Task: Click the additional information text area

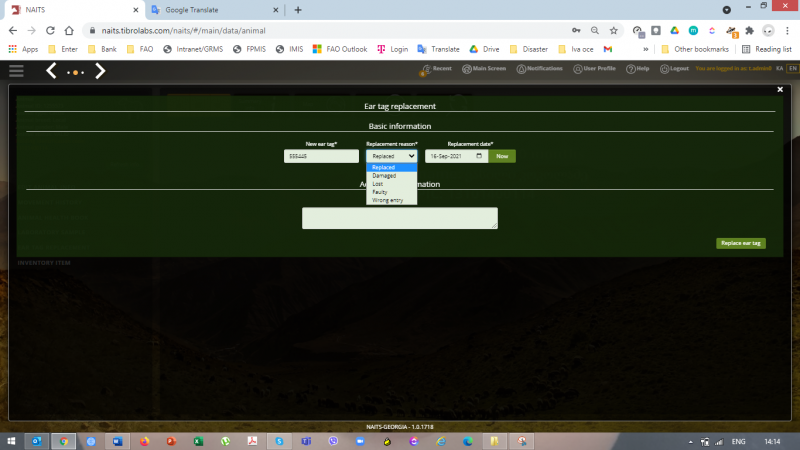Action: coord(400,218)
